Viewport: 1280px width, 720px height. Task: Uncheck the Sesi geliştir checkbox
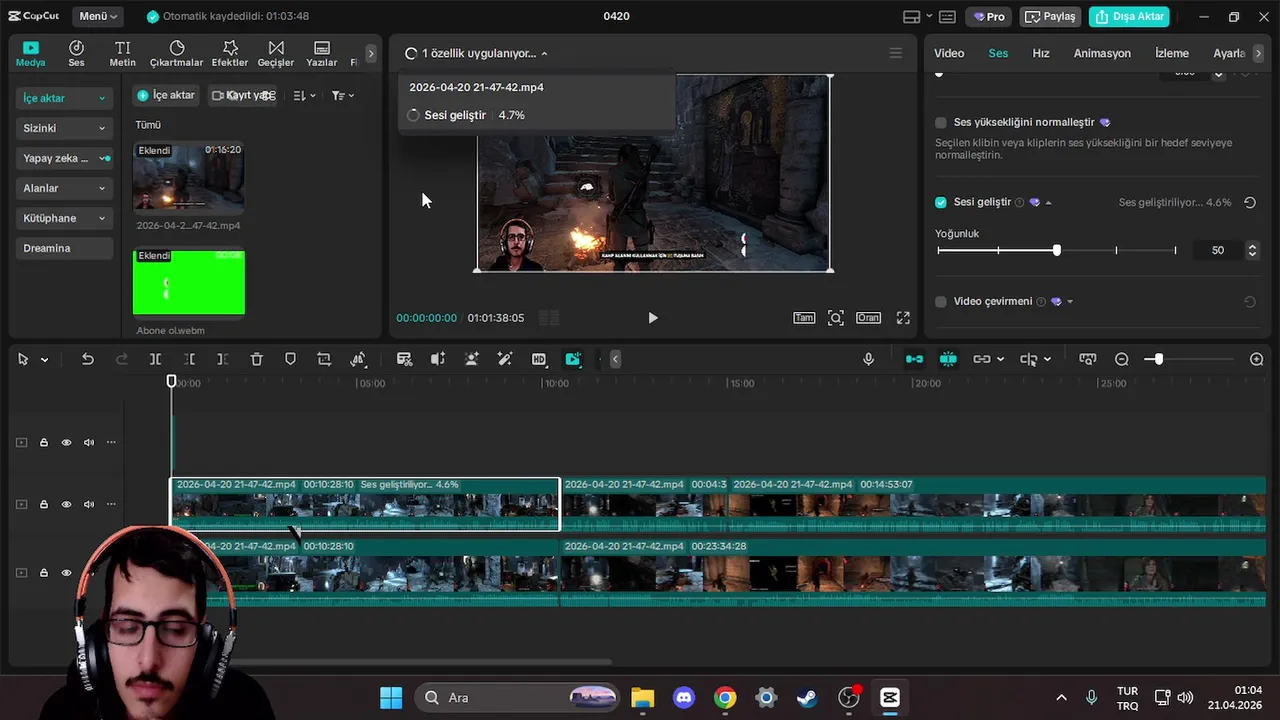click(941, 202)
